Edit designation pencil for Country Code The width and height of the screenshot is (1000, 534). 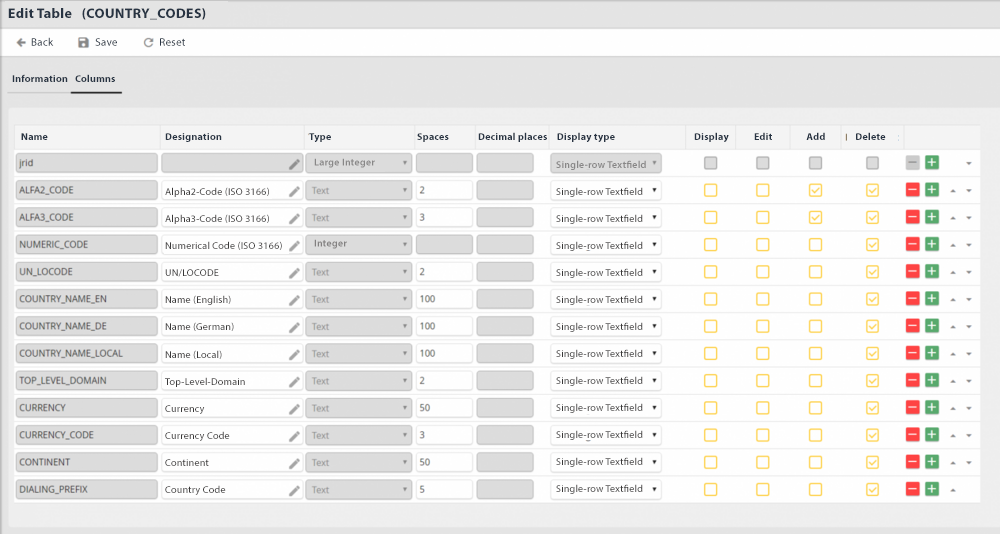tap(294, 490)
